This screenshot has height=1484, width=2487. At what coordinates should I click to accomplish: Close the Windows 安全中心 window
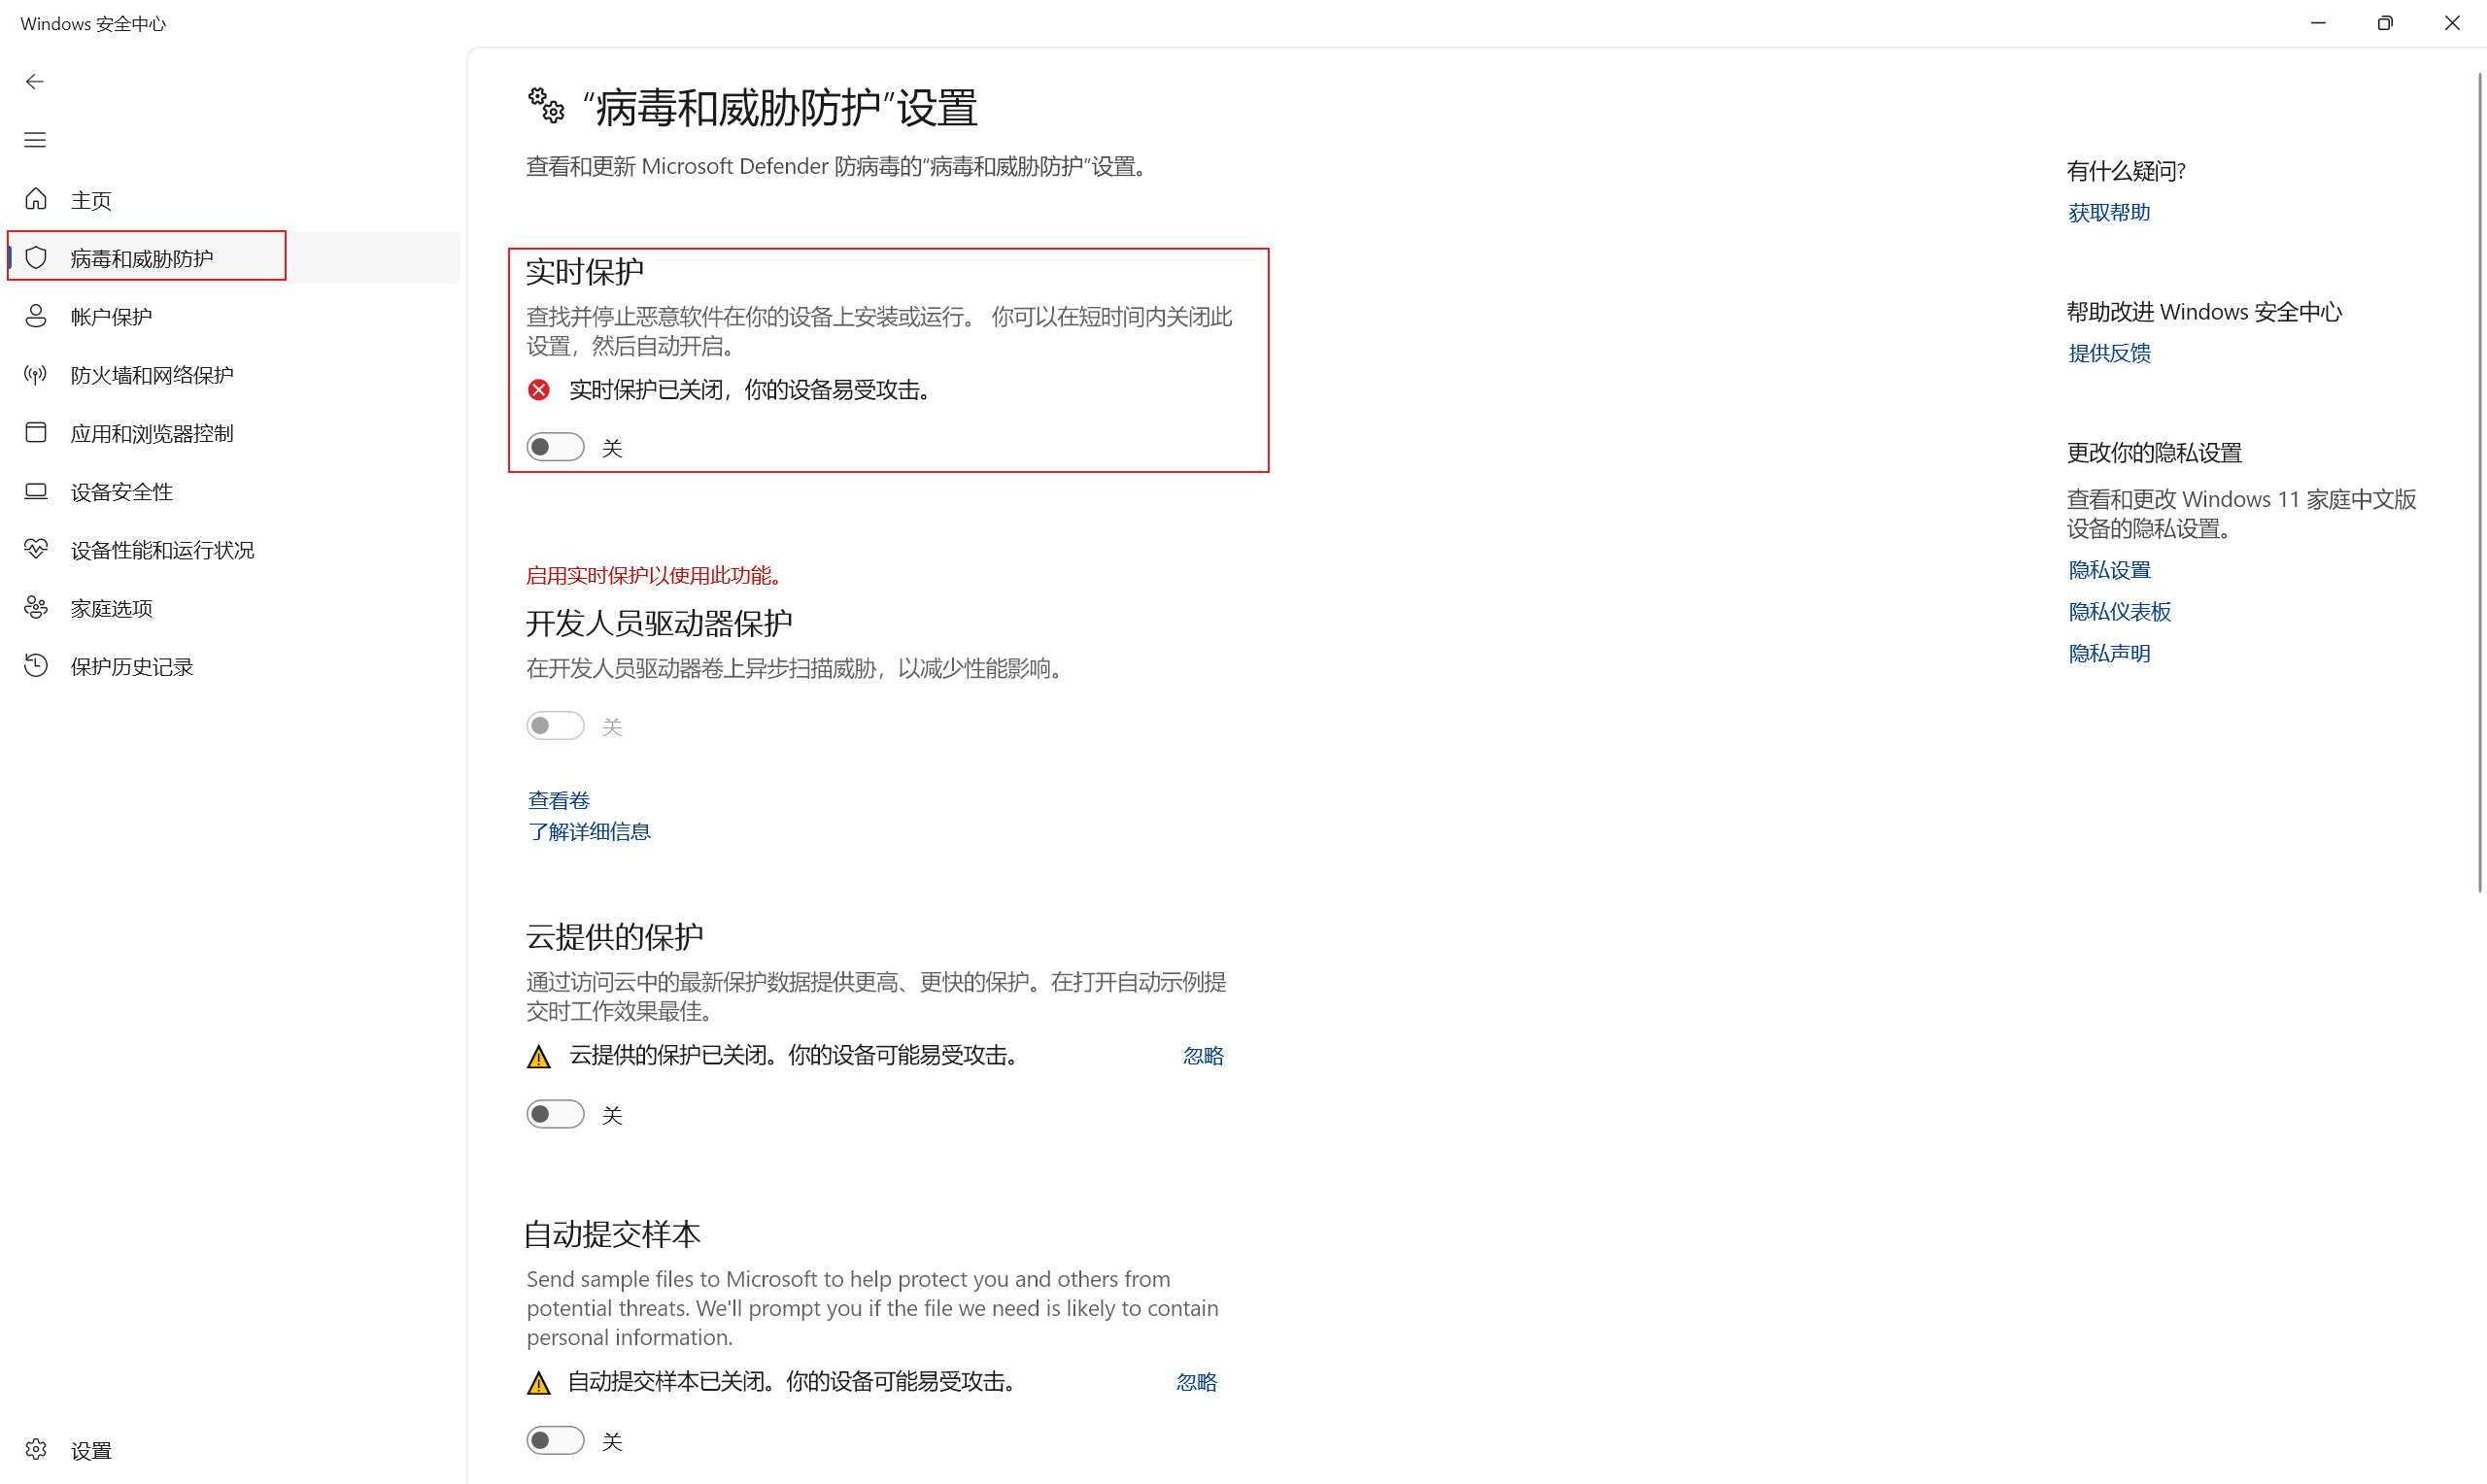pyautogui.click(x=2452, y=23)
